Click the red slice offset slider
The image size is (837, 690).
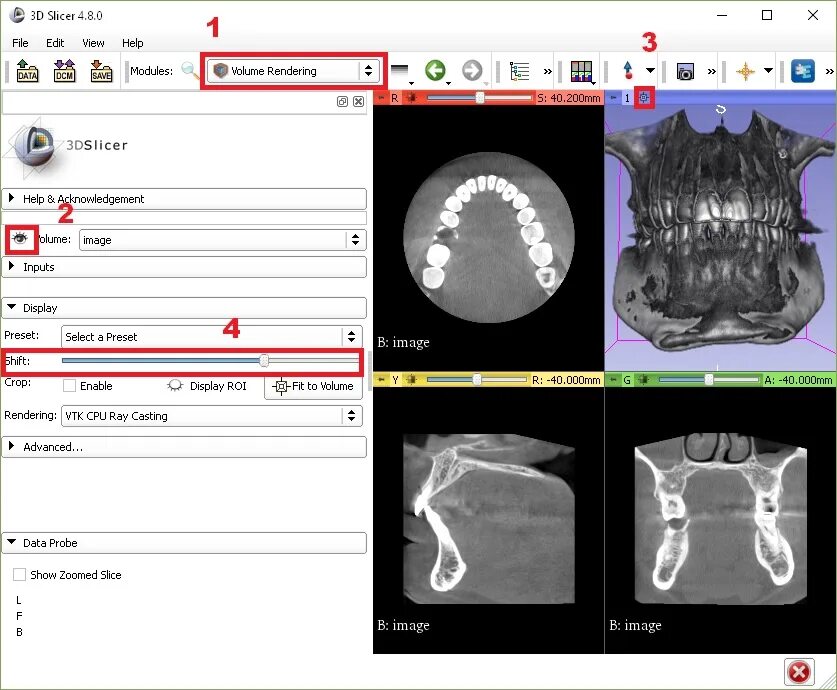tap(479, 98)
